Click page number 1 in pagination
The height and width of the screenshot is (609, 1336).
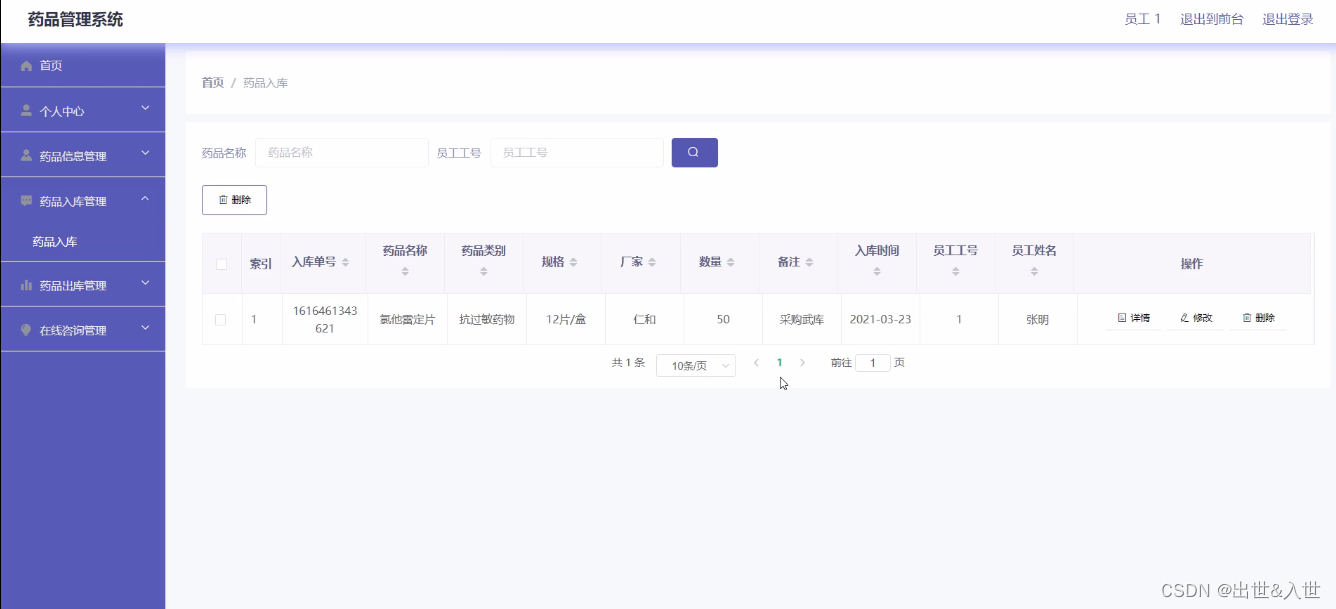(x=780, y=363)
